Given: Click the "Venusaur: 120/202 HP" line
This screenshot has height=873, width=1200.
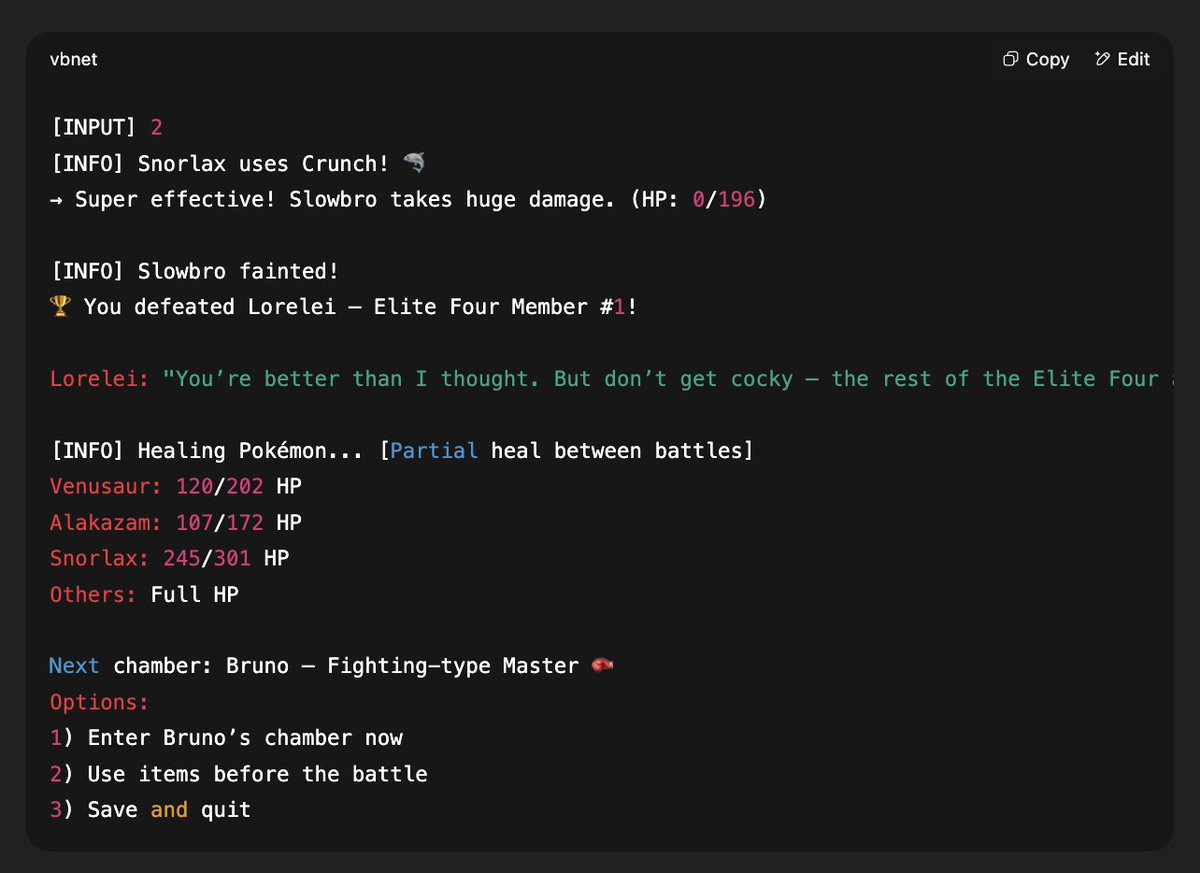Looking at the screenshot, I should [176, 487].
